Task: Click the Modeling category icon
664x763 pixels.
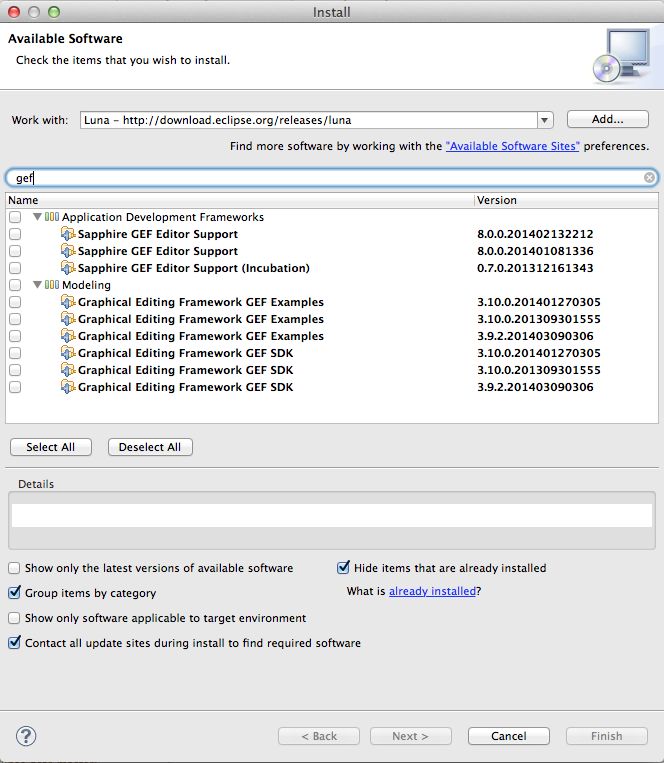Action: (52, 285)
